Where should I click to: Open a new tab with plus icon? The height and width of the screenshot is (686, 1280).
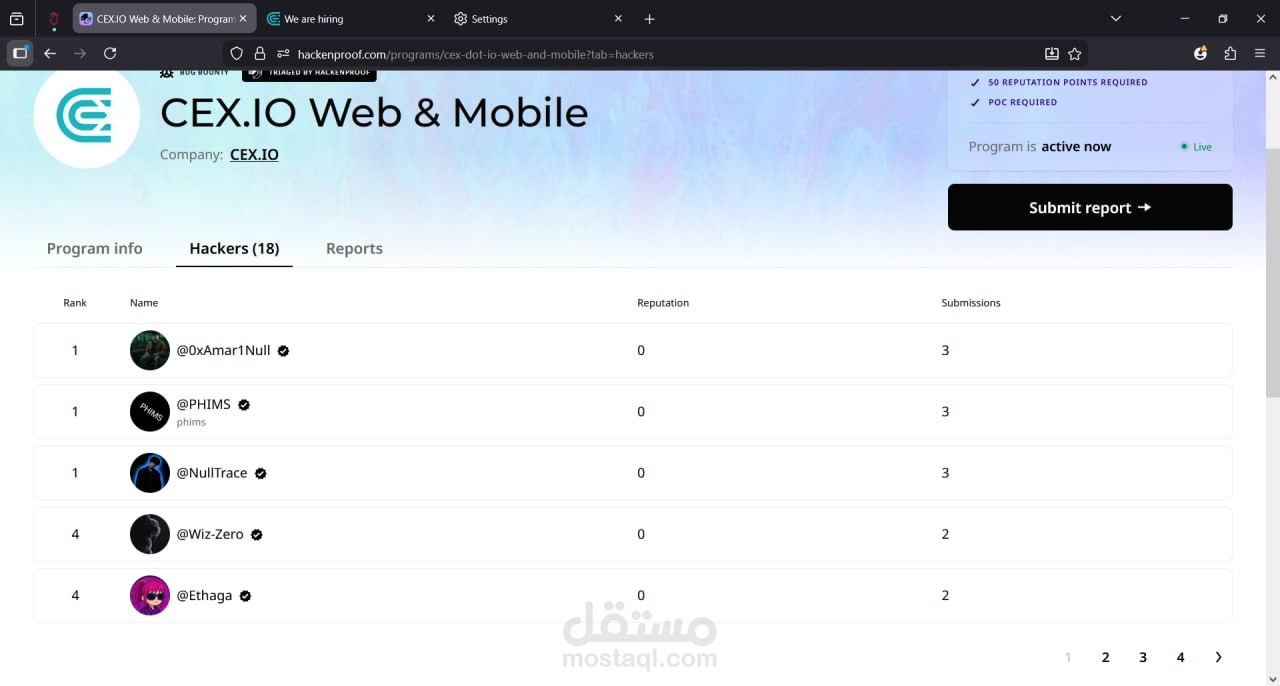(x=649, y=19)
